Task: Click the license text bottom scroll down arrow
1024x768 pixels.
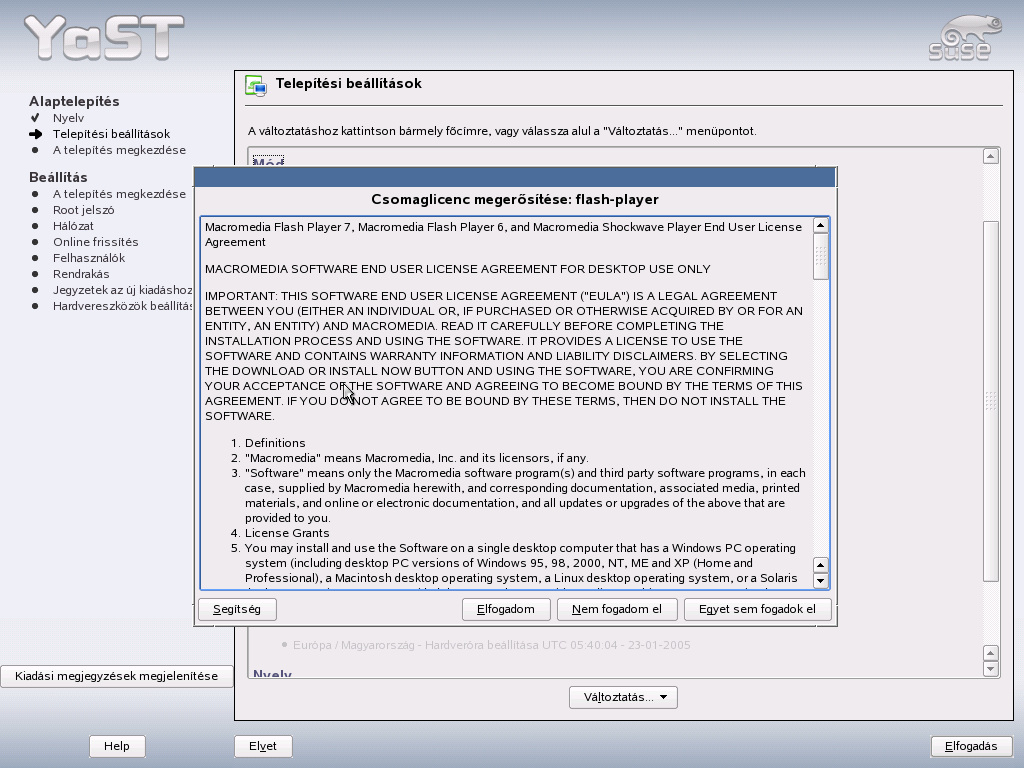Action: [x=821, y=580]
